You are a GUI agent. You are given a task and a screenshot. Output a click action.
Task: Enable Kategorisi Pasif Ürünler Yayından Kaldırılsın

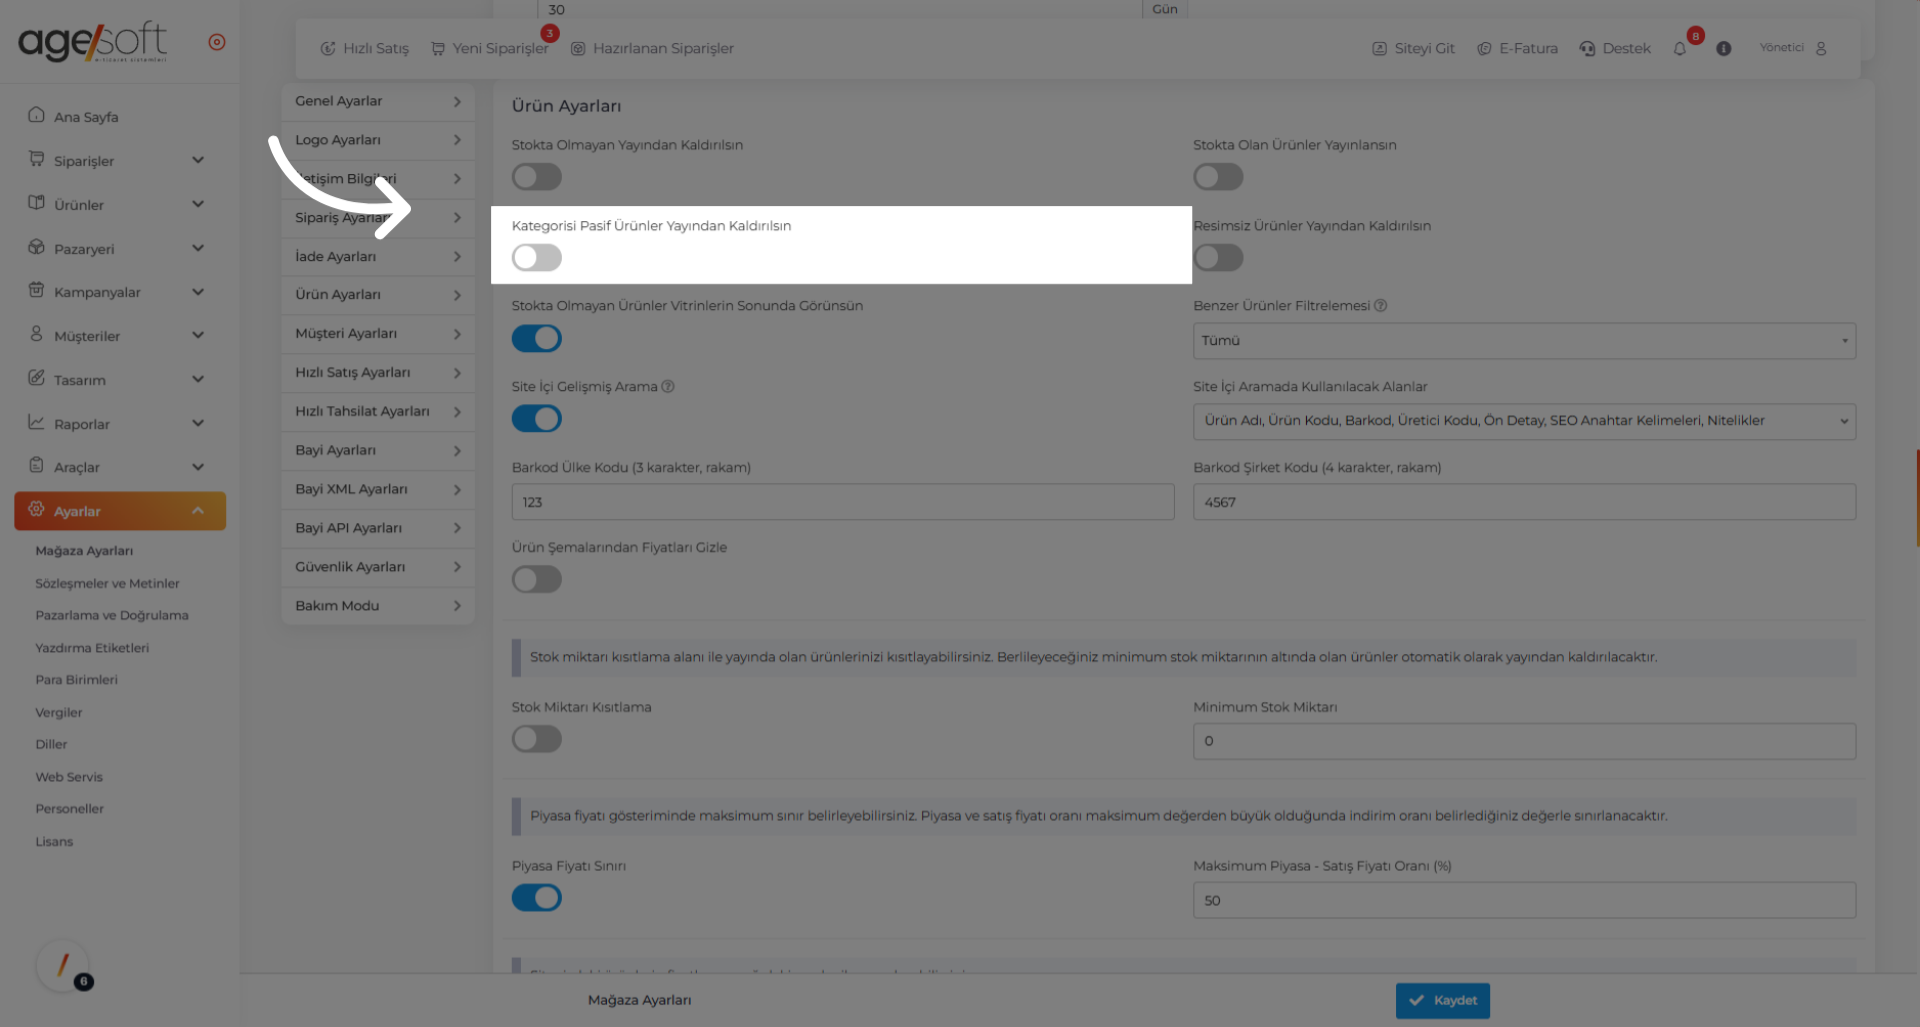[537, 258]
